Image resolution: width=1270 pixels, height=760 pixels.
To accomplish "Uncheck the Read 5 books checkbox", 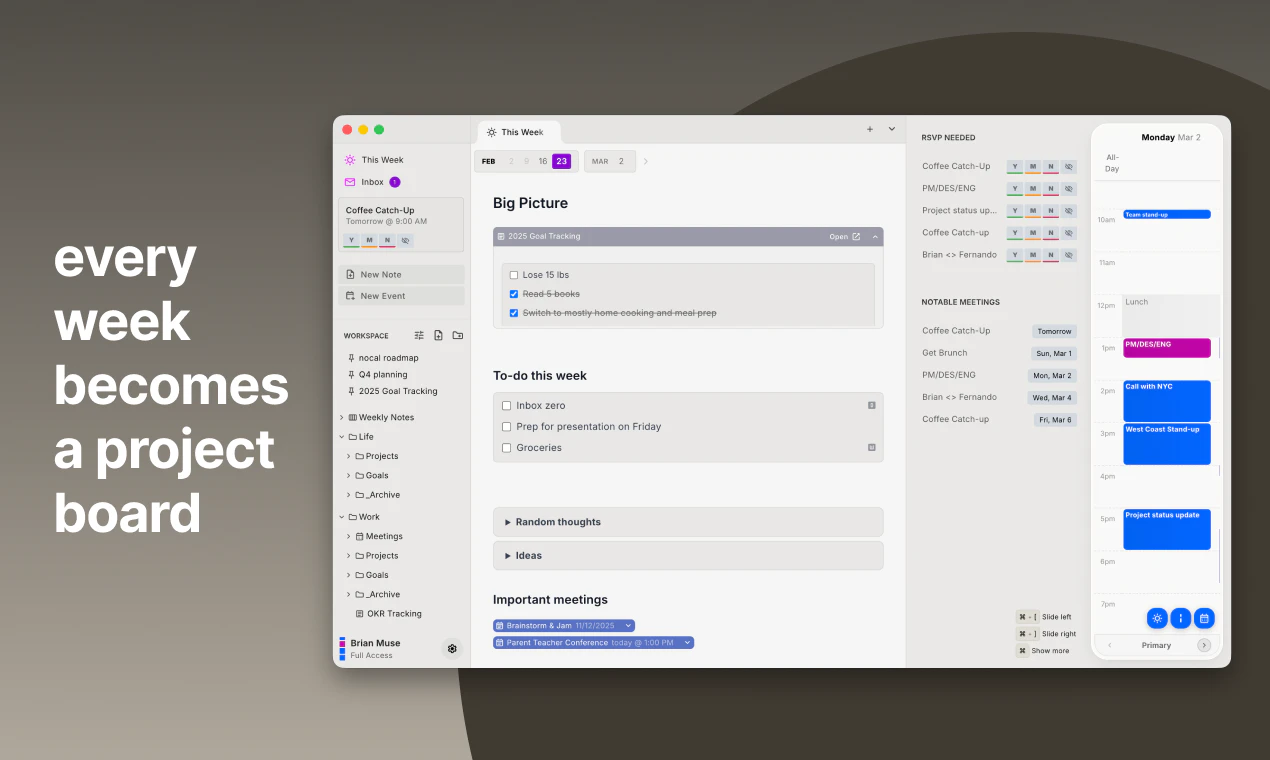I will pyautogui.click(x=514, y=294).
